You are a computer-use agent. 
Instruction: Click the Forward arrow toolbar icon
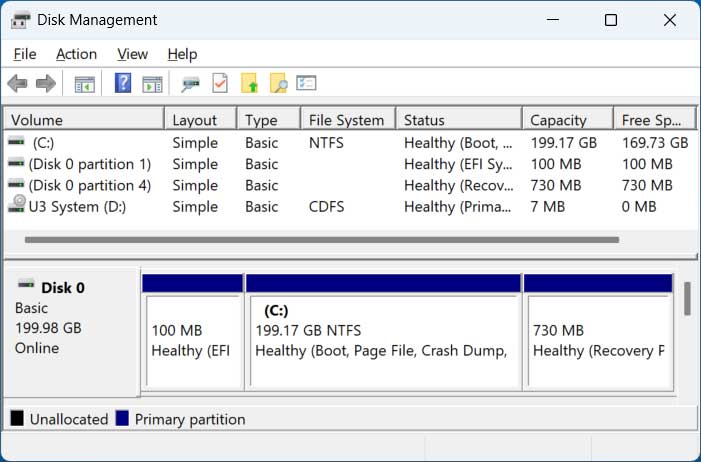[45, 84]
